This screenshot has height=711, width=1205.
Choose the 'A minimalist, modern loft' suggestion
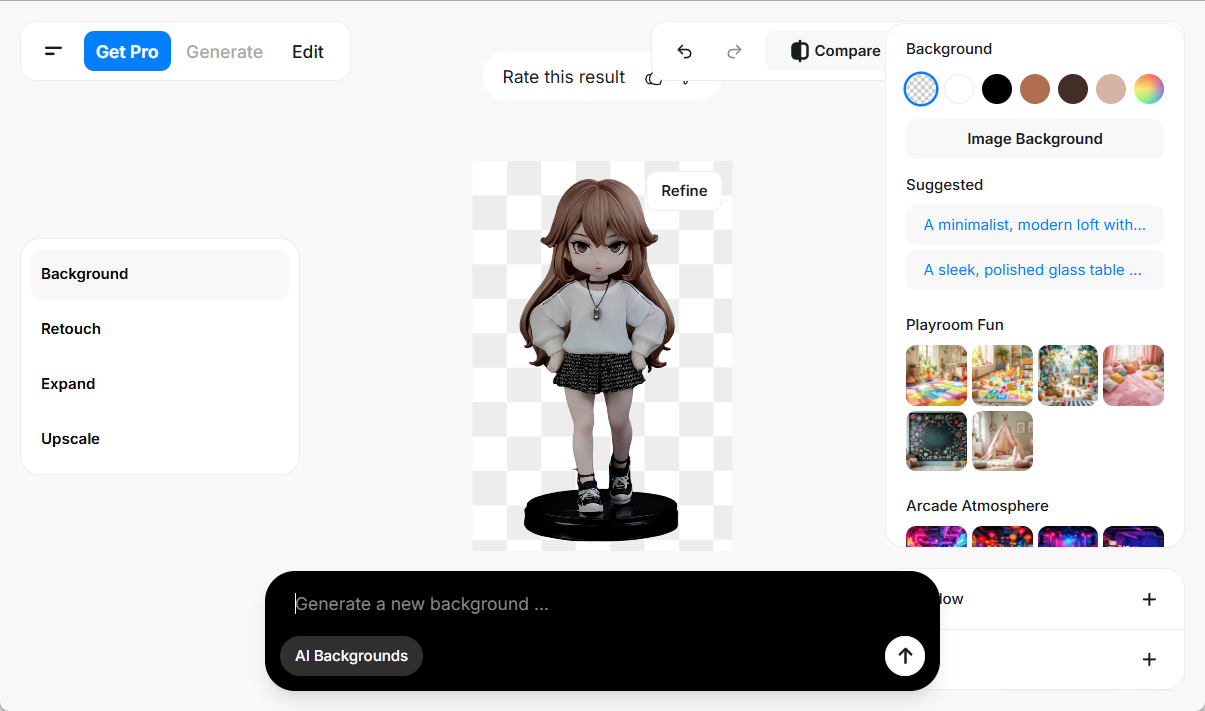pos(1034,225)
